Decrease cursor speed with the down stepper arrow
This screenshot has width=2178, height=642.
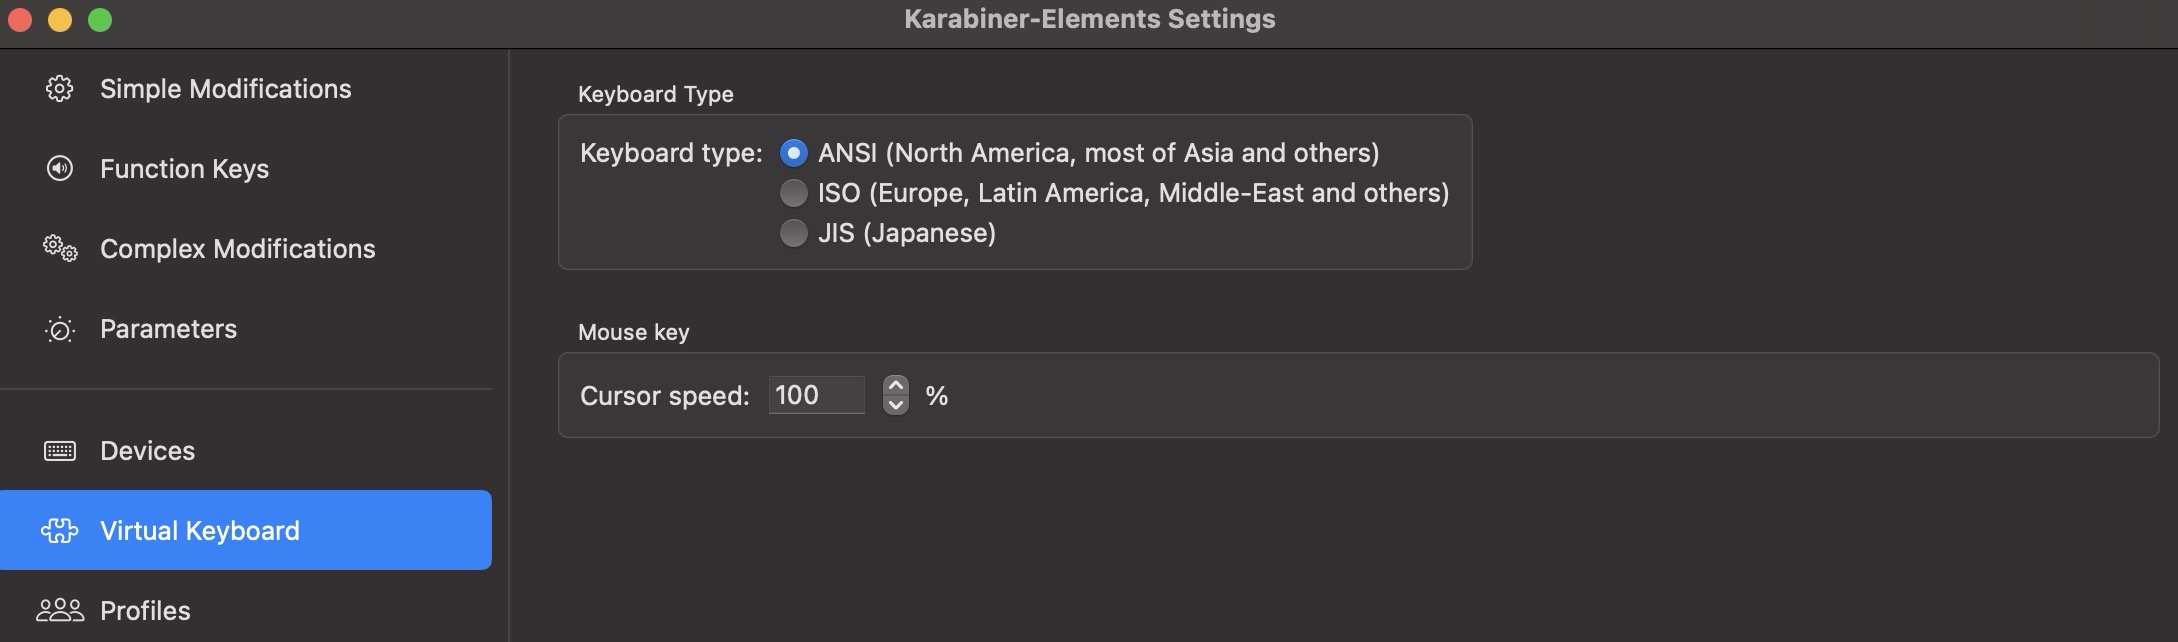[896, 405]
